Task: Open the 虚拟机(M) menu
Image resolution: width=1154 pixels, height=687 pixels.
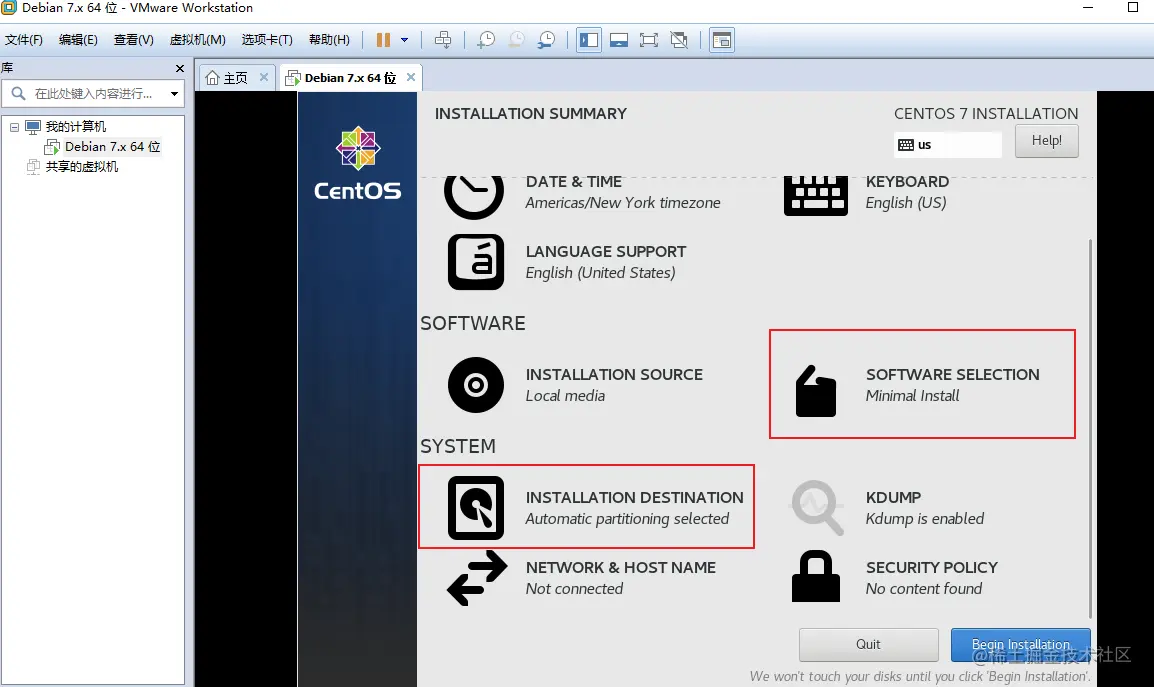Action: (197, 40)
